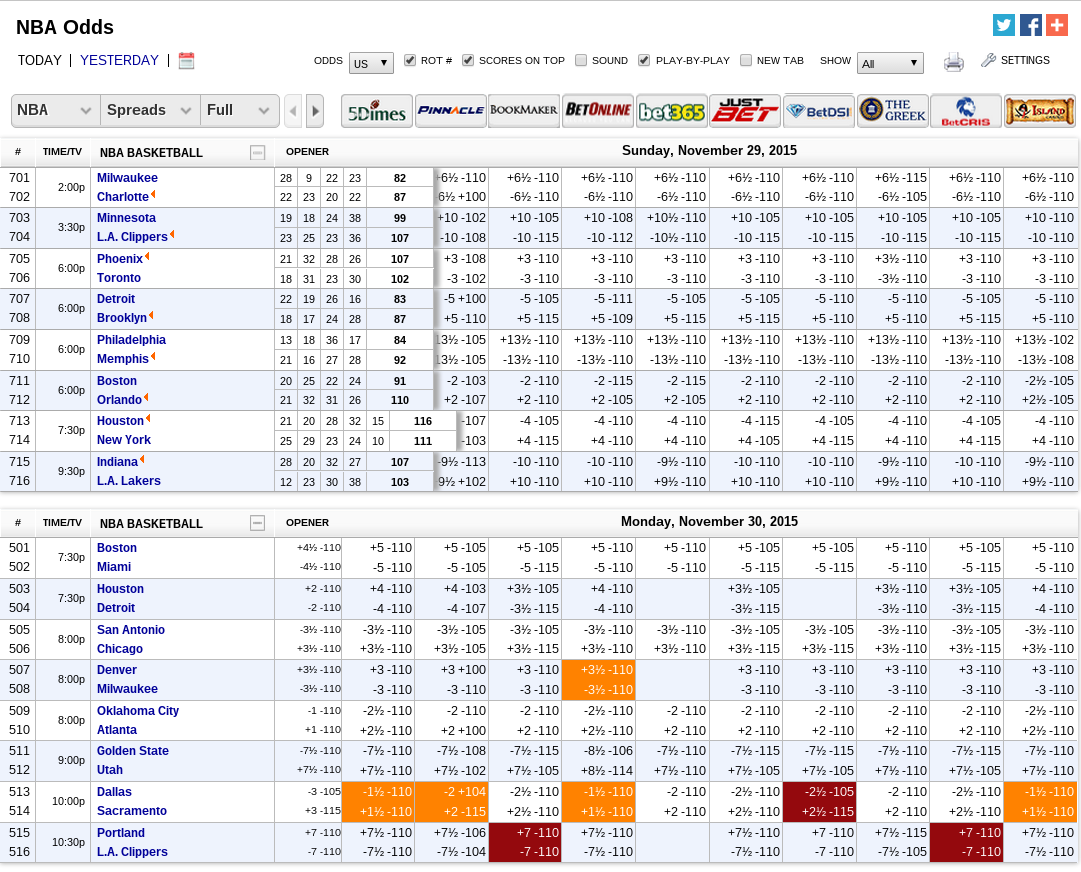The image size is (1081, 872).
Task: Open the Oklahoma City team link
Action: pos(138,711)
